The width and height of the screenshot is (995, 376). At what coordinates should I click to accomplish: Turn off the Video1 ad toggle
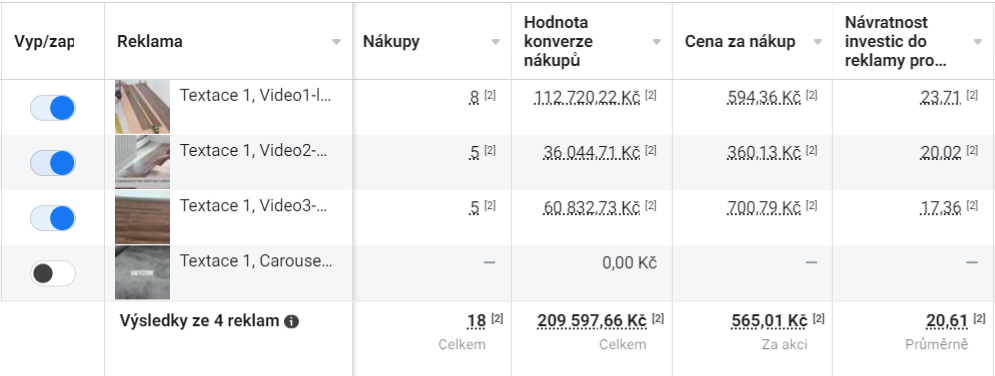click(53, 108)
